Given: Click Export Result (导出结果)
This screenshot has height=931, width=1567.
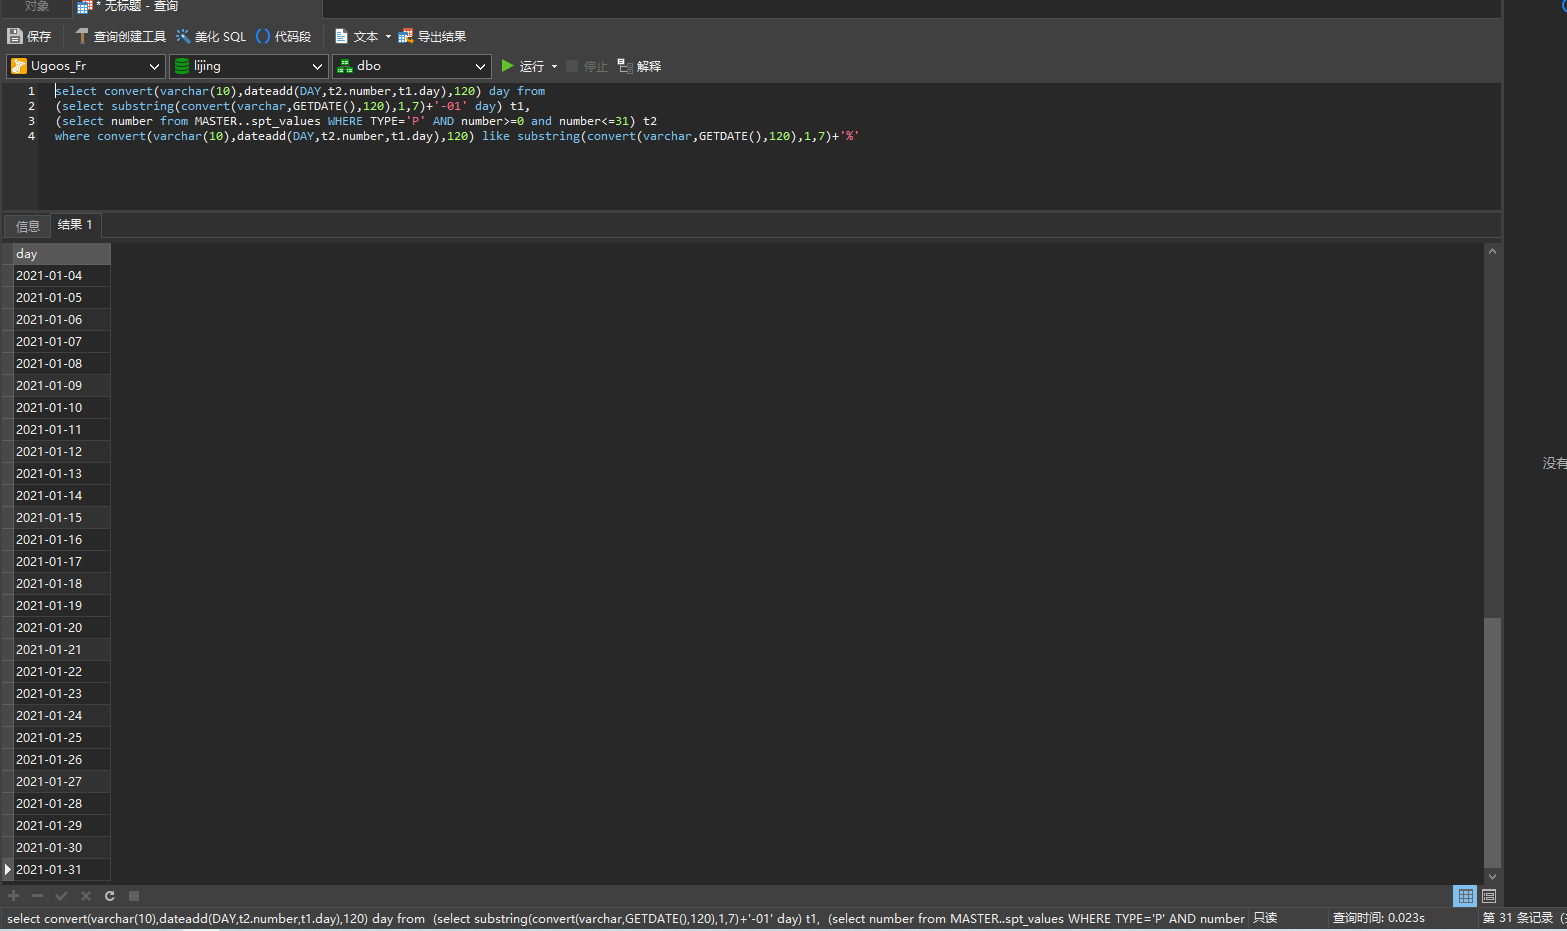Looking at the screenshot, I should (x=432, y=36).
